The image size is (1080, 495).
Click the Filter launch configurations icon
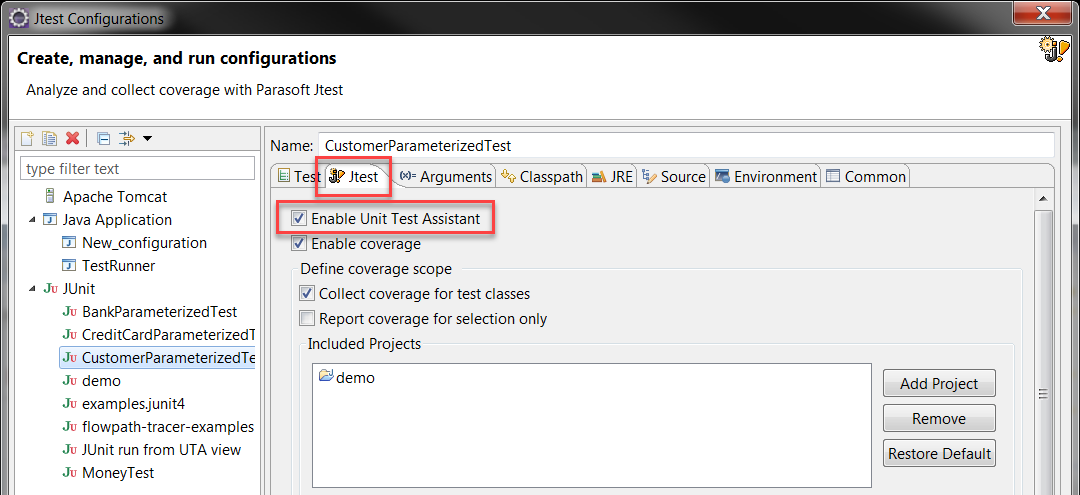click(127, 138)
